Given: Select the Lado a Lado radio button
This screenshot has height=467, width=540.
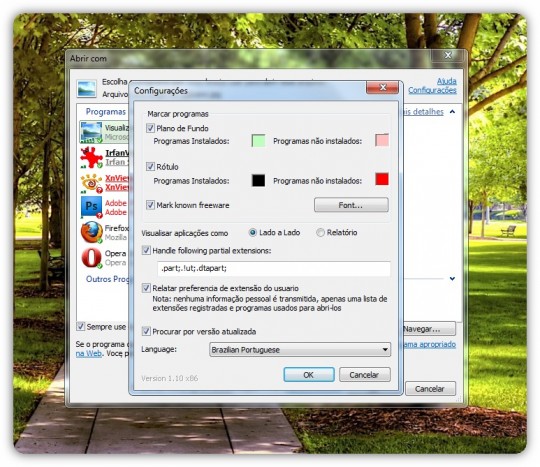Looking at the screenshot, I should pos(252,232).
